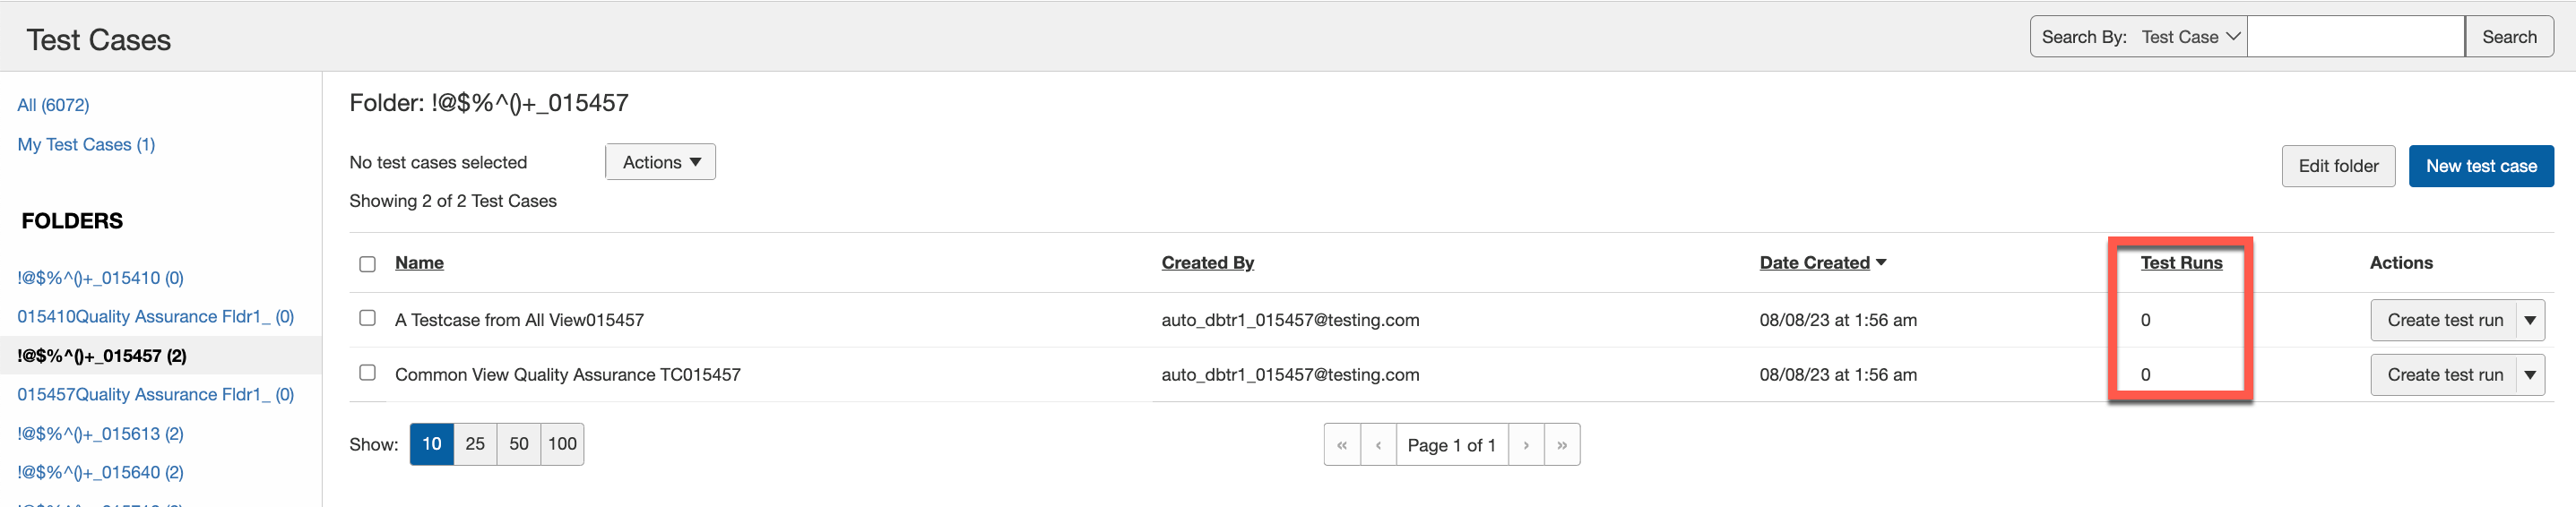Click into the search text field
This screenshot has width=2576, height=507.
(2355, 37)
